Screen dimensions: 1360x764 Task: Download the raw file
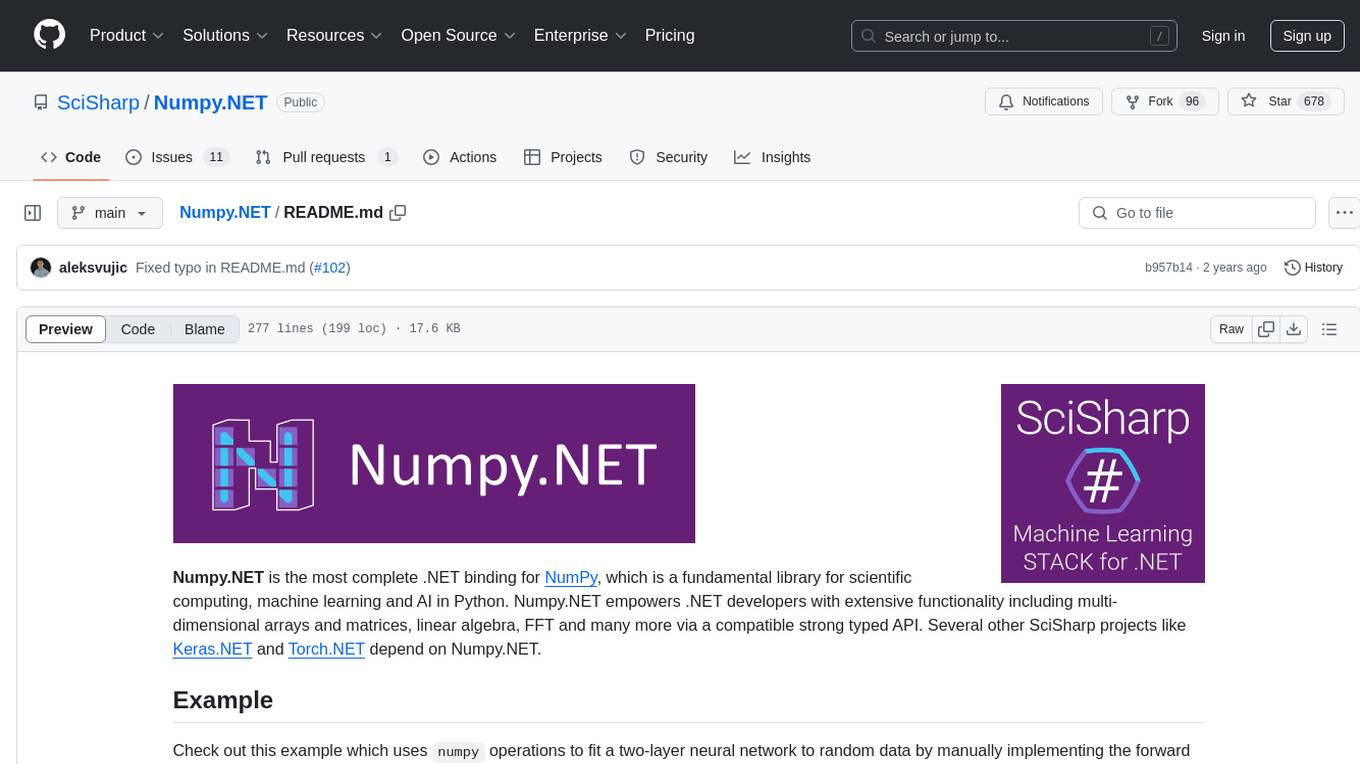(x=1294, y=329)
